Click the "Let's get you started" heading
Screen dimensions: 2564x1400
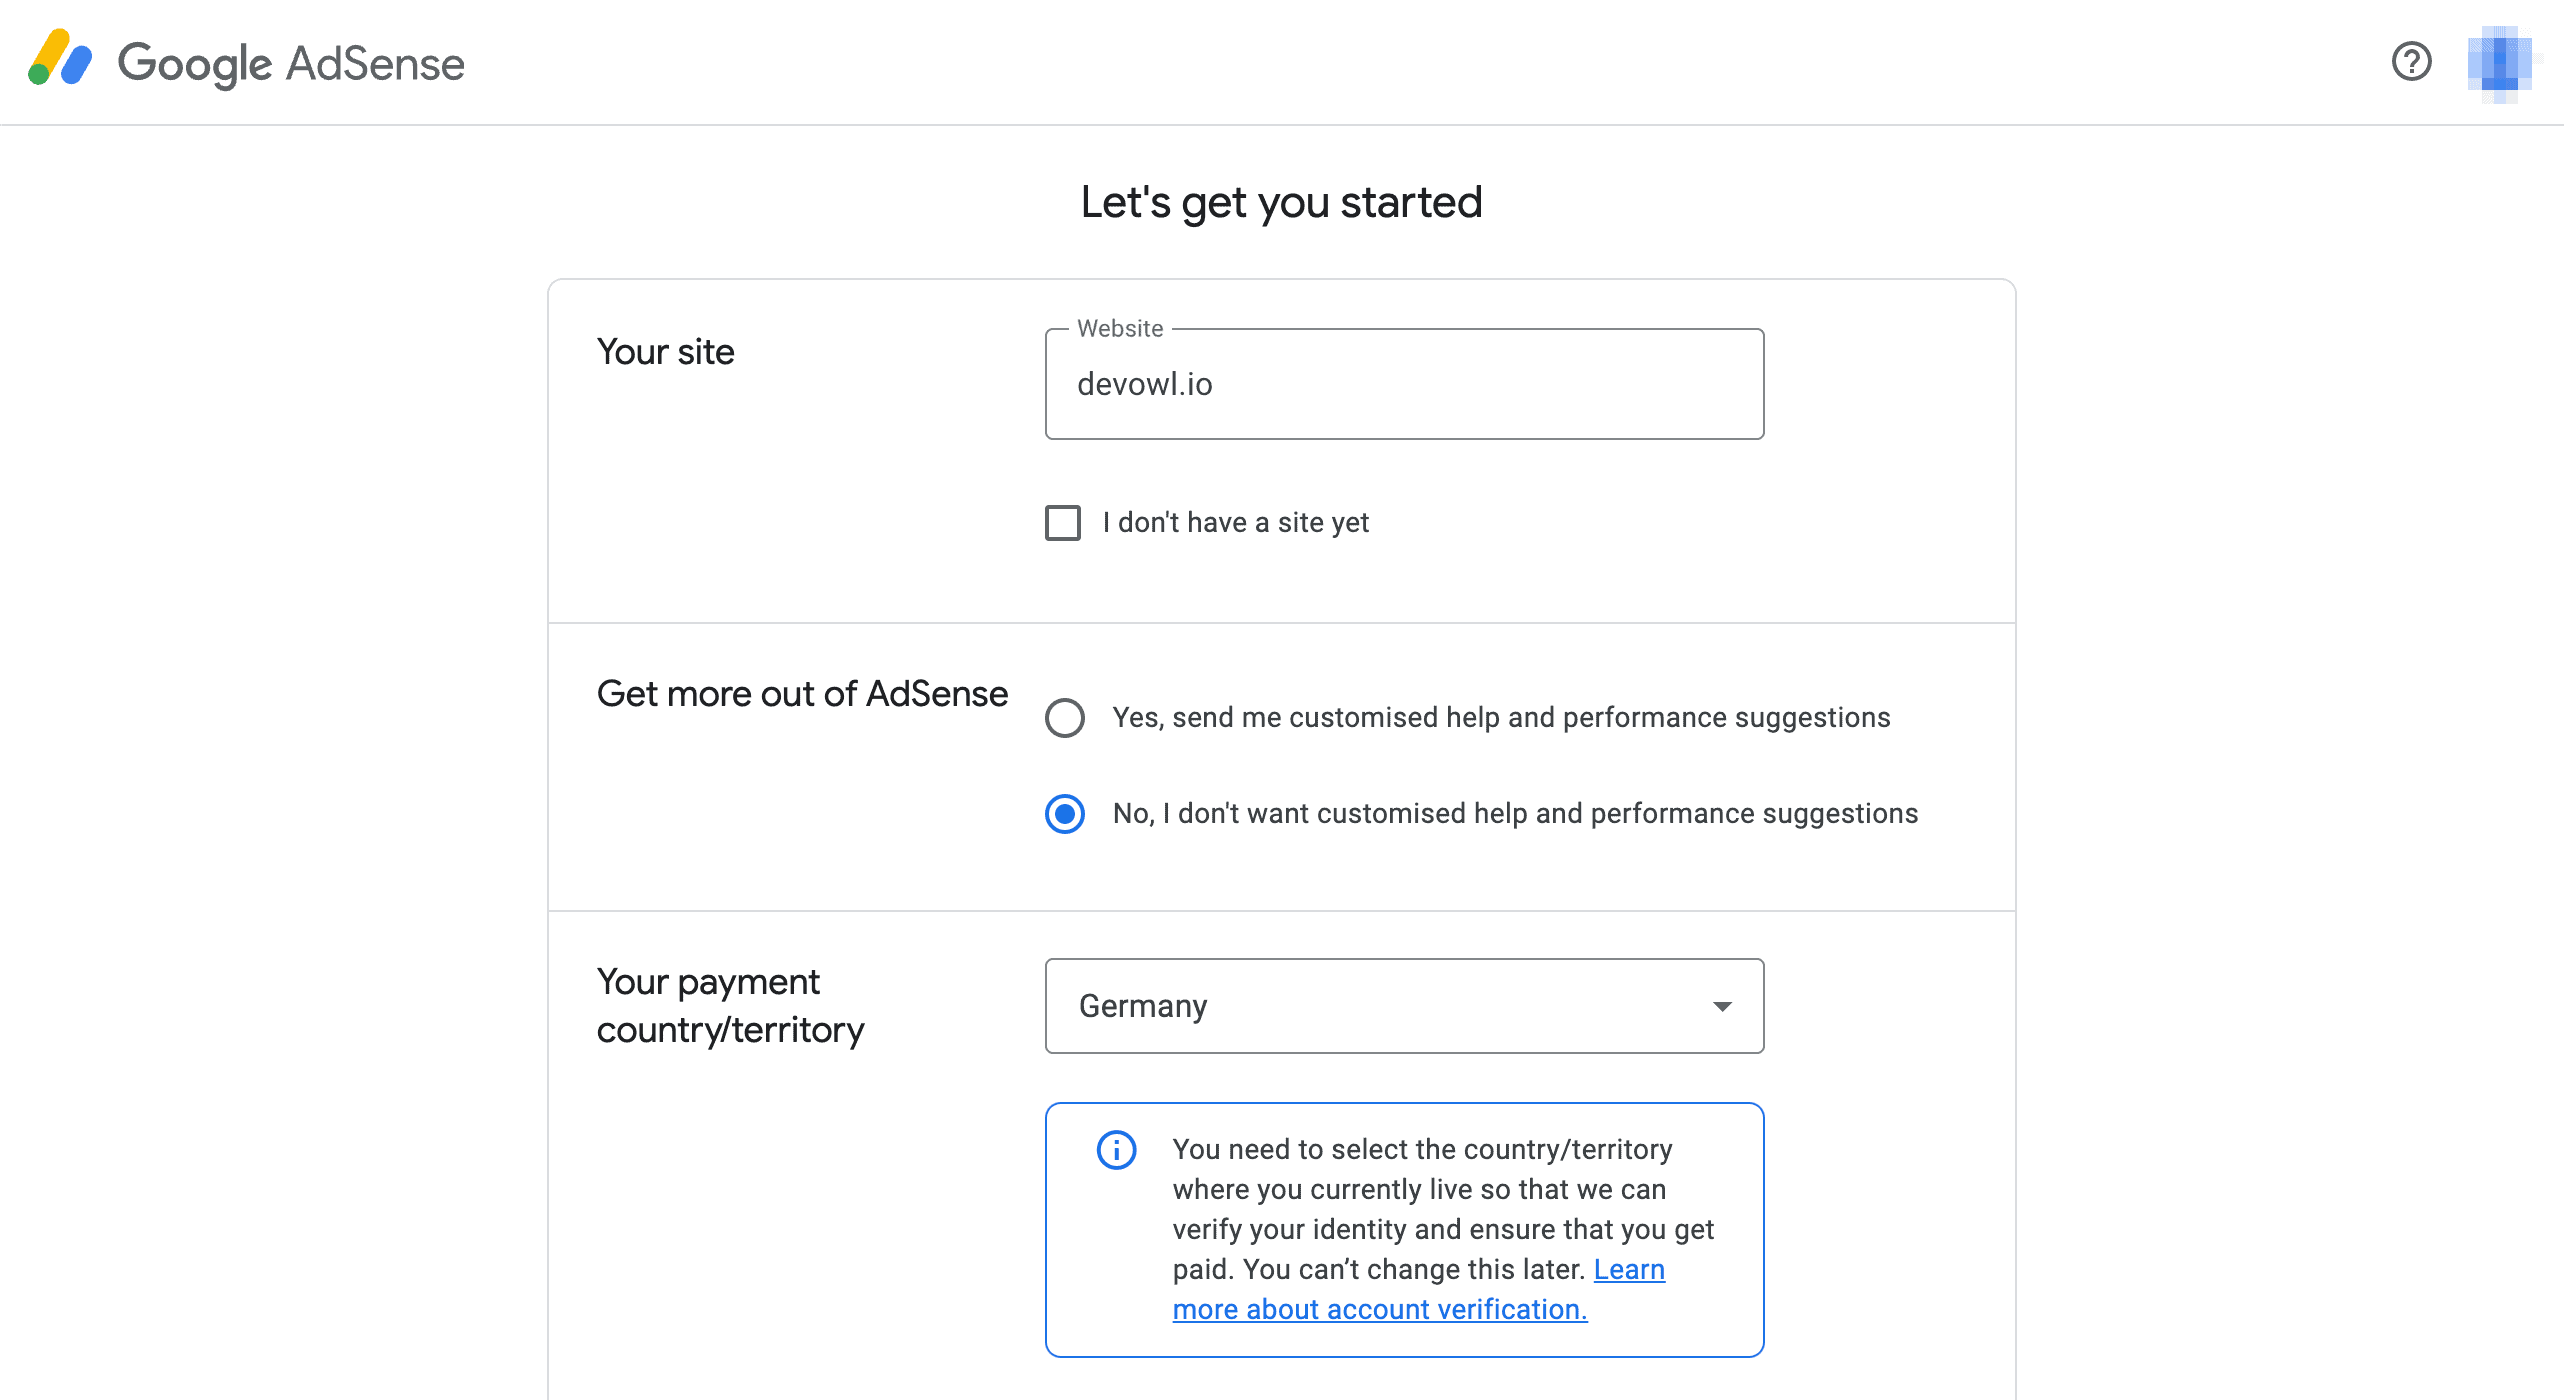pyautogui.click(x=1281, y=203)
